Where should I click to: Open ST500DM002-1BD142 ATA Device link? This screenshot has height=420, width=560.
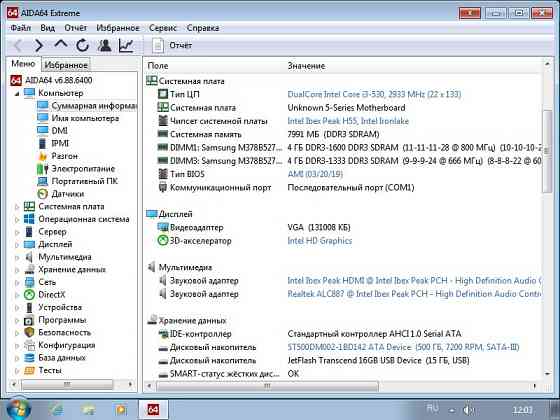point(403,347)
